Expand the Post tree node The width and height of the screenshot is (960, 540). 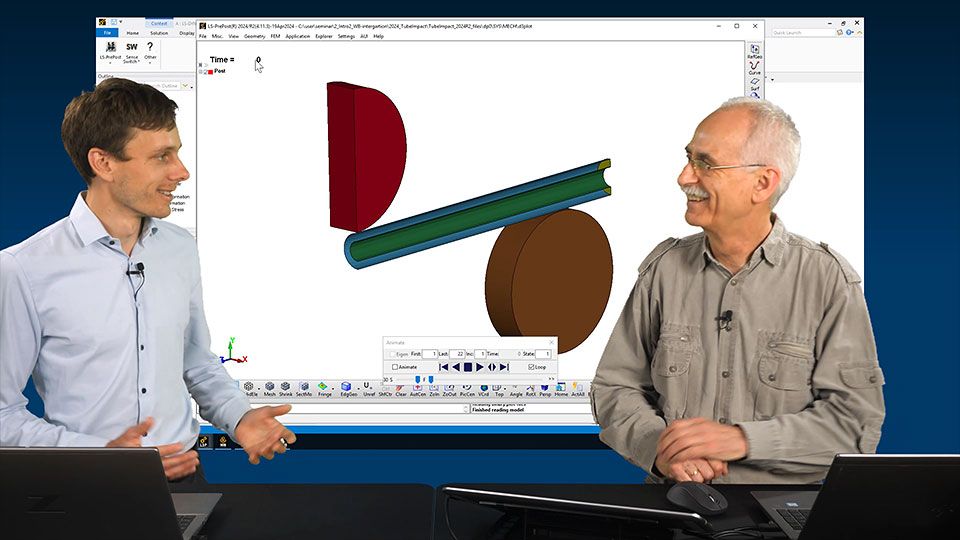(201, 72)
